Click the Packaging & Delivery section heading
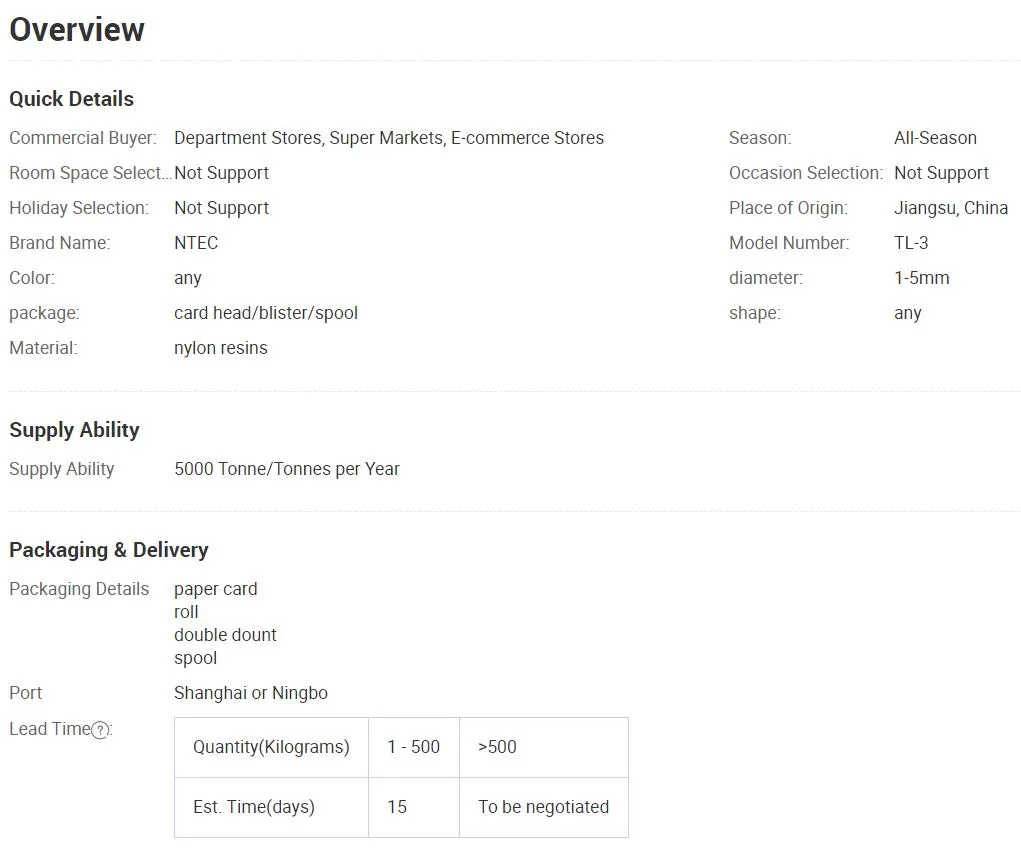Image resolution: width=1021 pixels, height=850 pixels. pyautogui.click(x=108, y=550)
